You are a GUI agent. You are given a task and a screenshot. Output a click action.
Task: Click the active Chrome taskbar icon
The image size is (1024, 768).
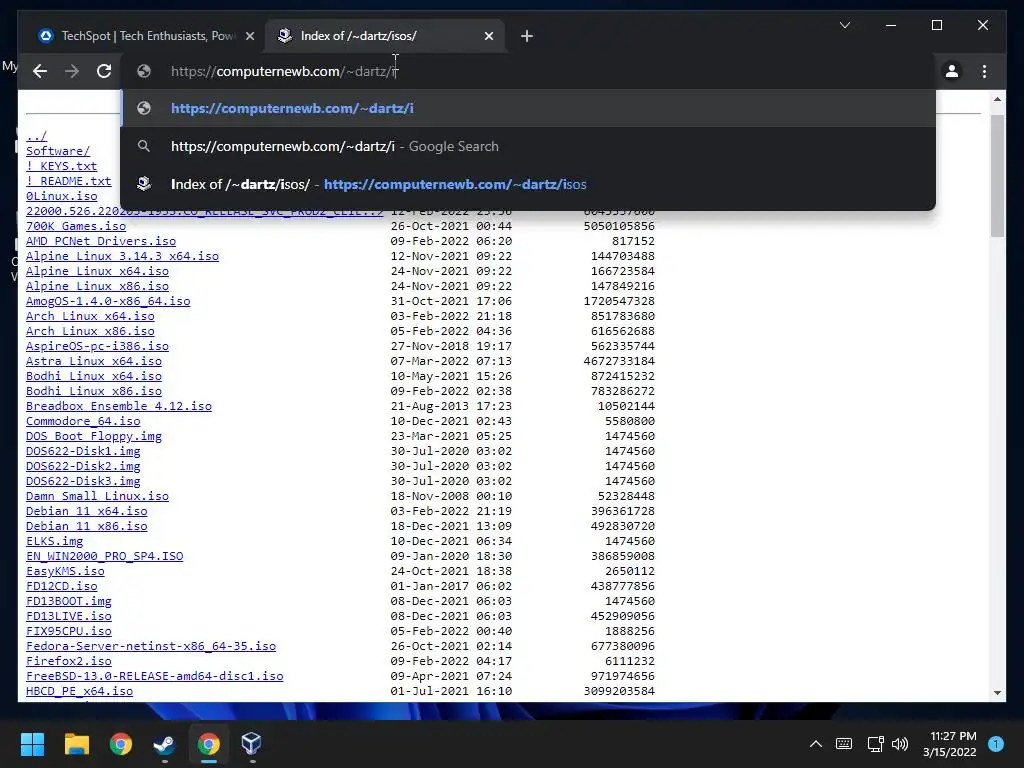coord(208,744)
